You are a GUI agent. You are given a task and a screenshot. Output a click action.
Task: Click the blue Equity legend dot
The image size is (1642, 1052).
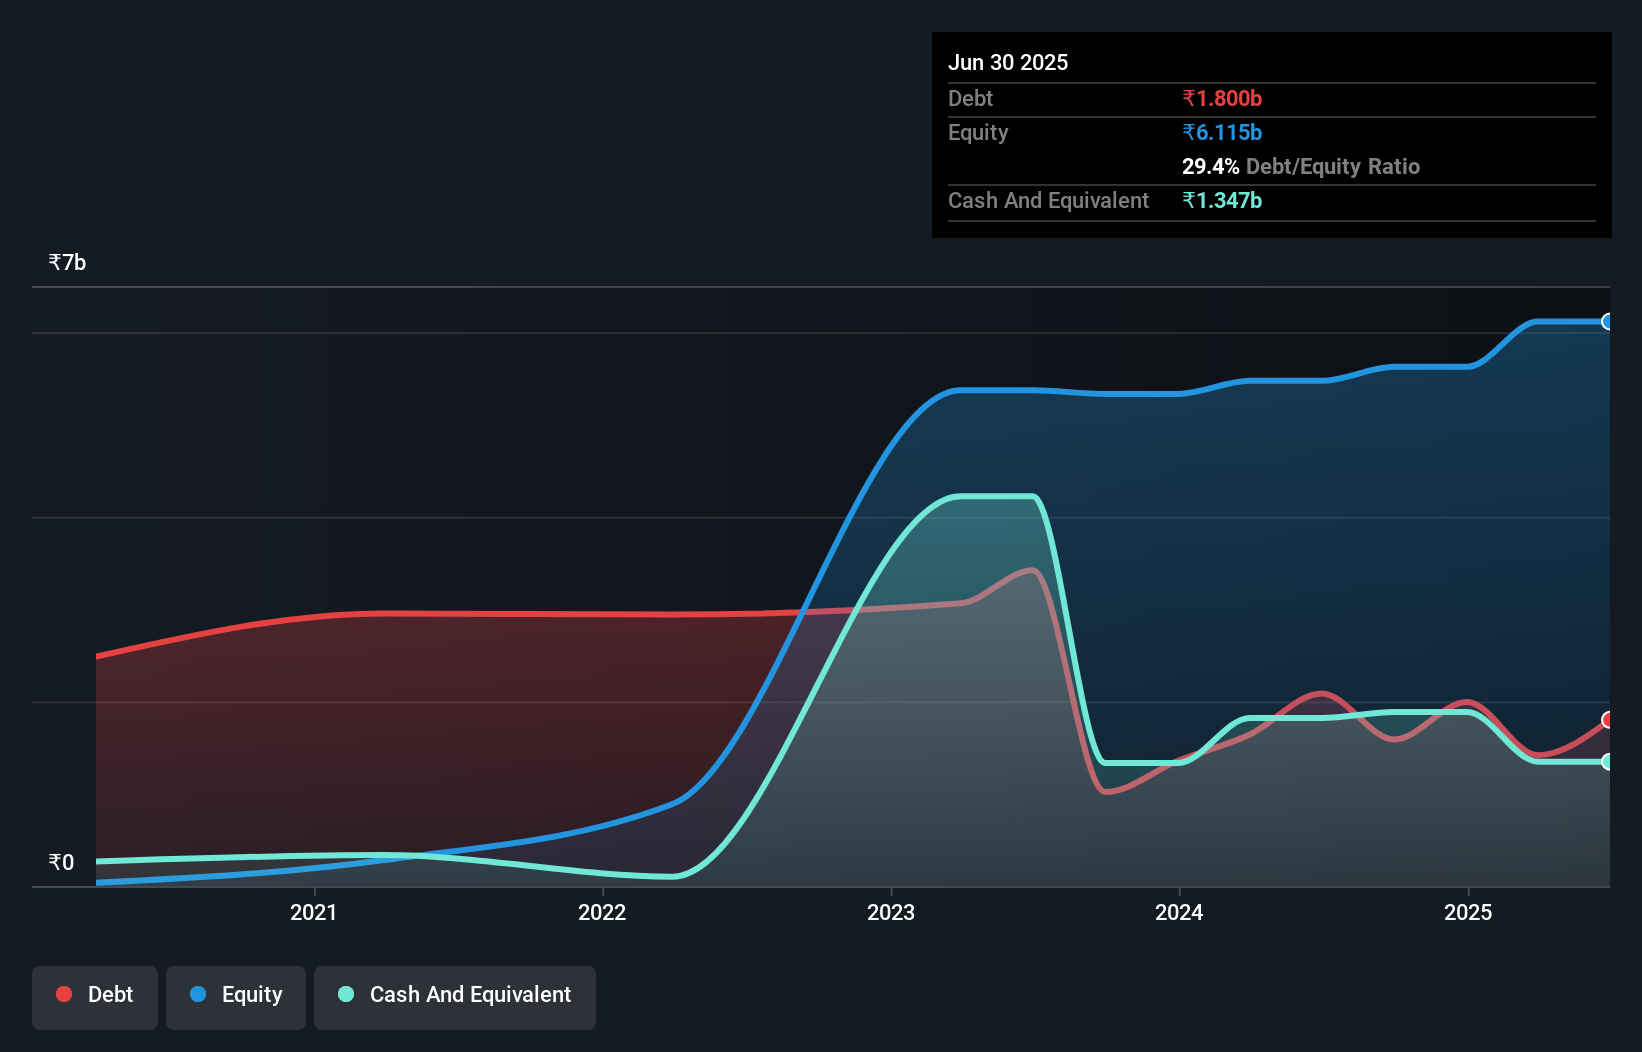tap(198, 994)
